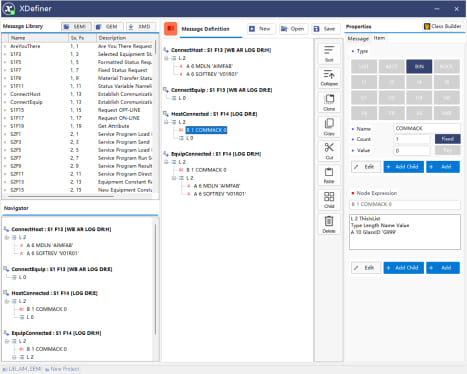The width and height of the screenshot is (467, 374).
Task: Copy the selected item with the Copy icon
Action: [x=329, y=127]
